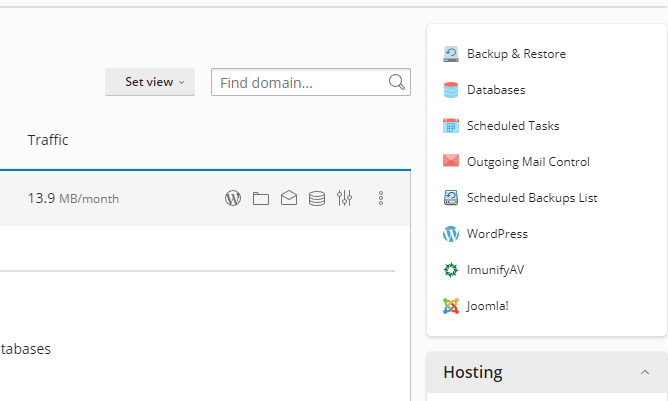
Task: Open WordPress icon in the domain row
Action: (233, 198)
